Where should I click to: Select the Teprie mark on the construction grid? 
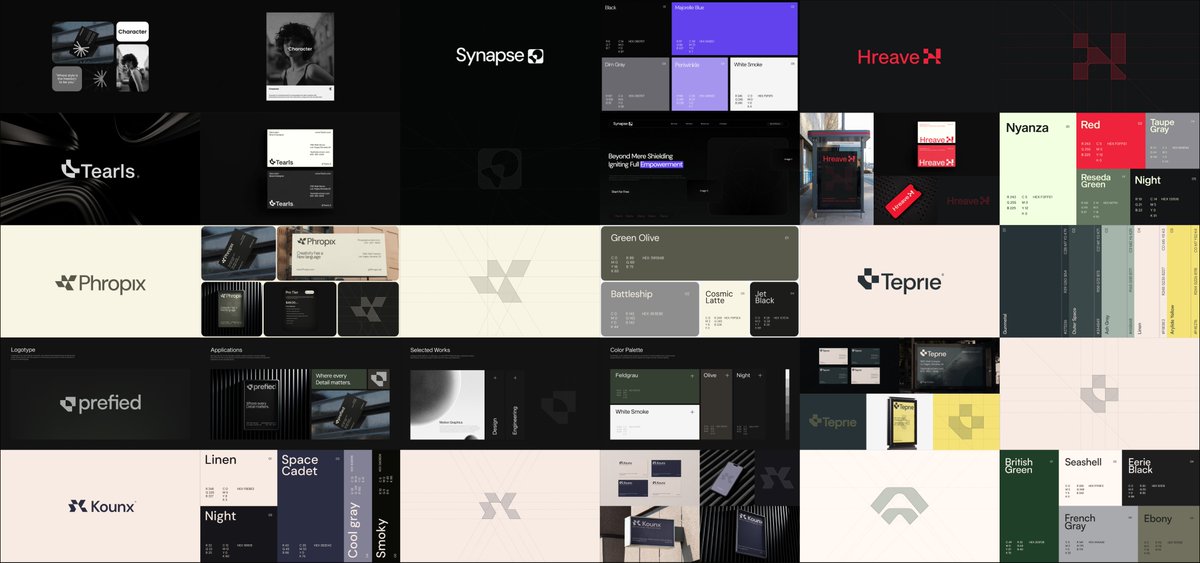click(x=1098, y=394)
